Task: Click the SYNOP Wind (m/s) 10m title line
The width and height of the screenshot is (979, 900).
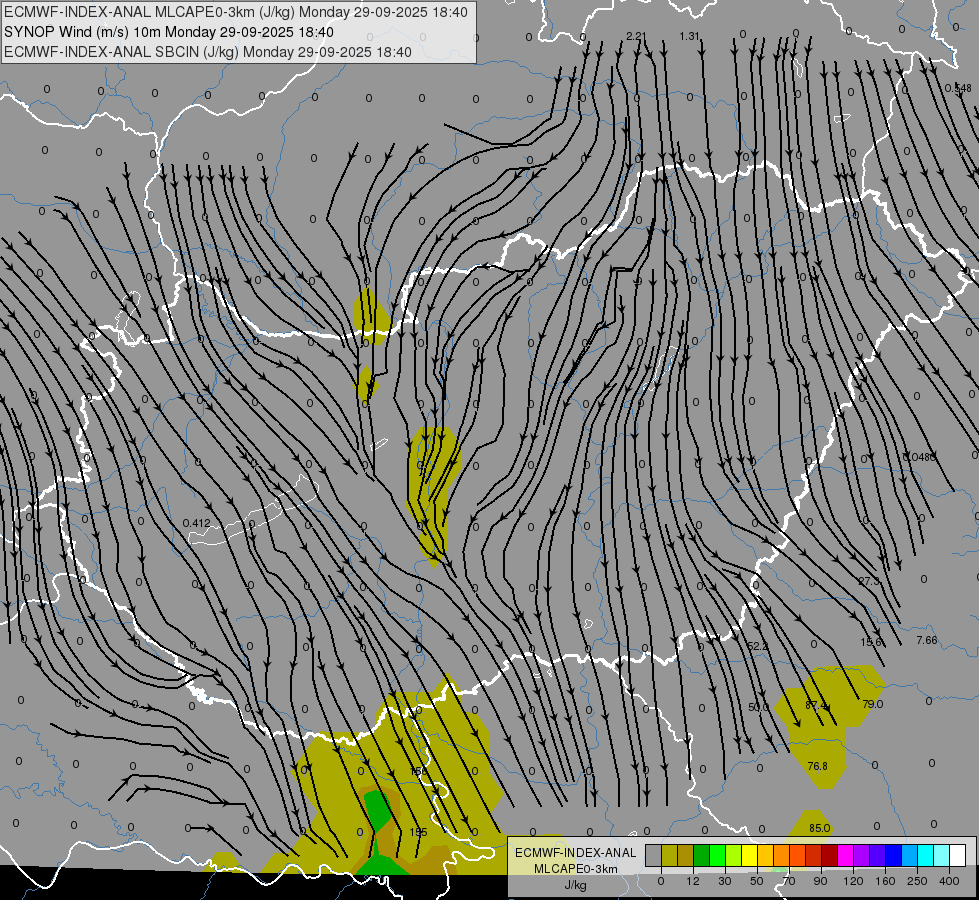Action: (169, 32)
